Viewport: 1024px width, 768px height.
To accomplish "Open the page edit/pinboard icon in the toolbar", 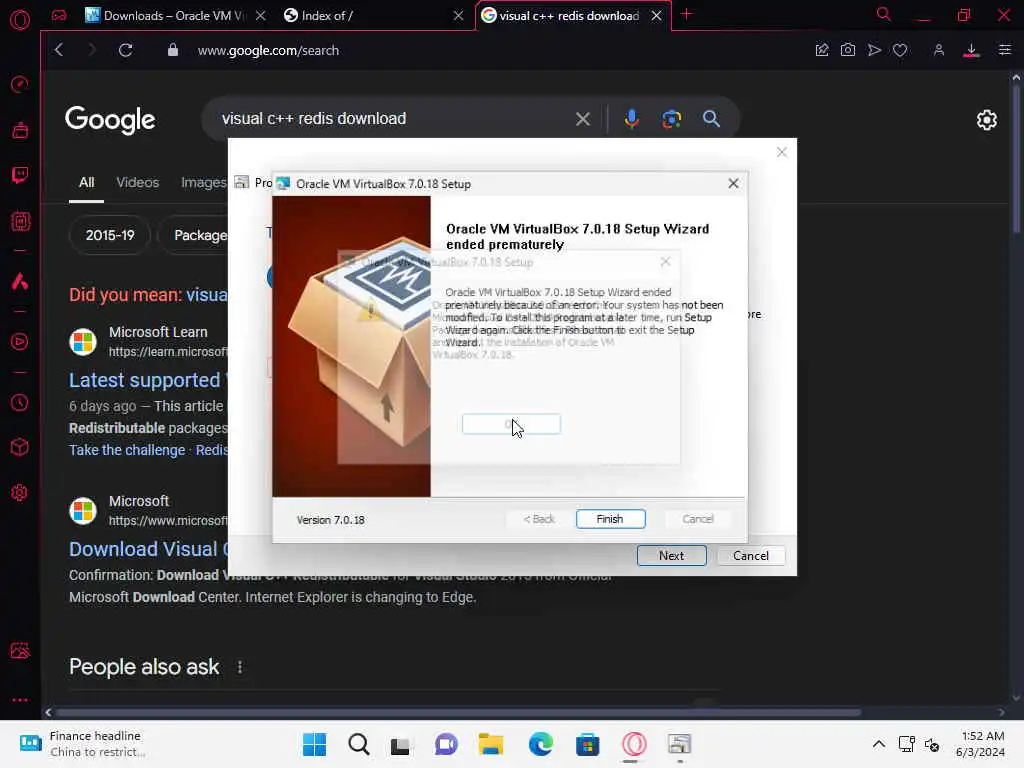I will coord(822,50).
